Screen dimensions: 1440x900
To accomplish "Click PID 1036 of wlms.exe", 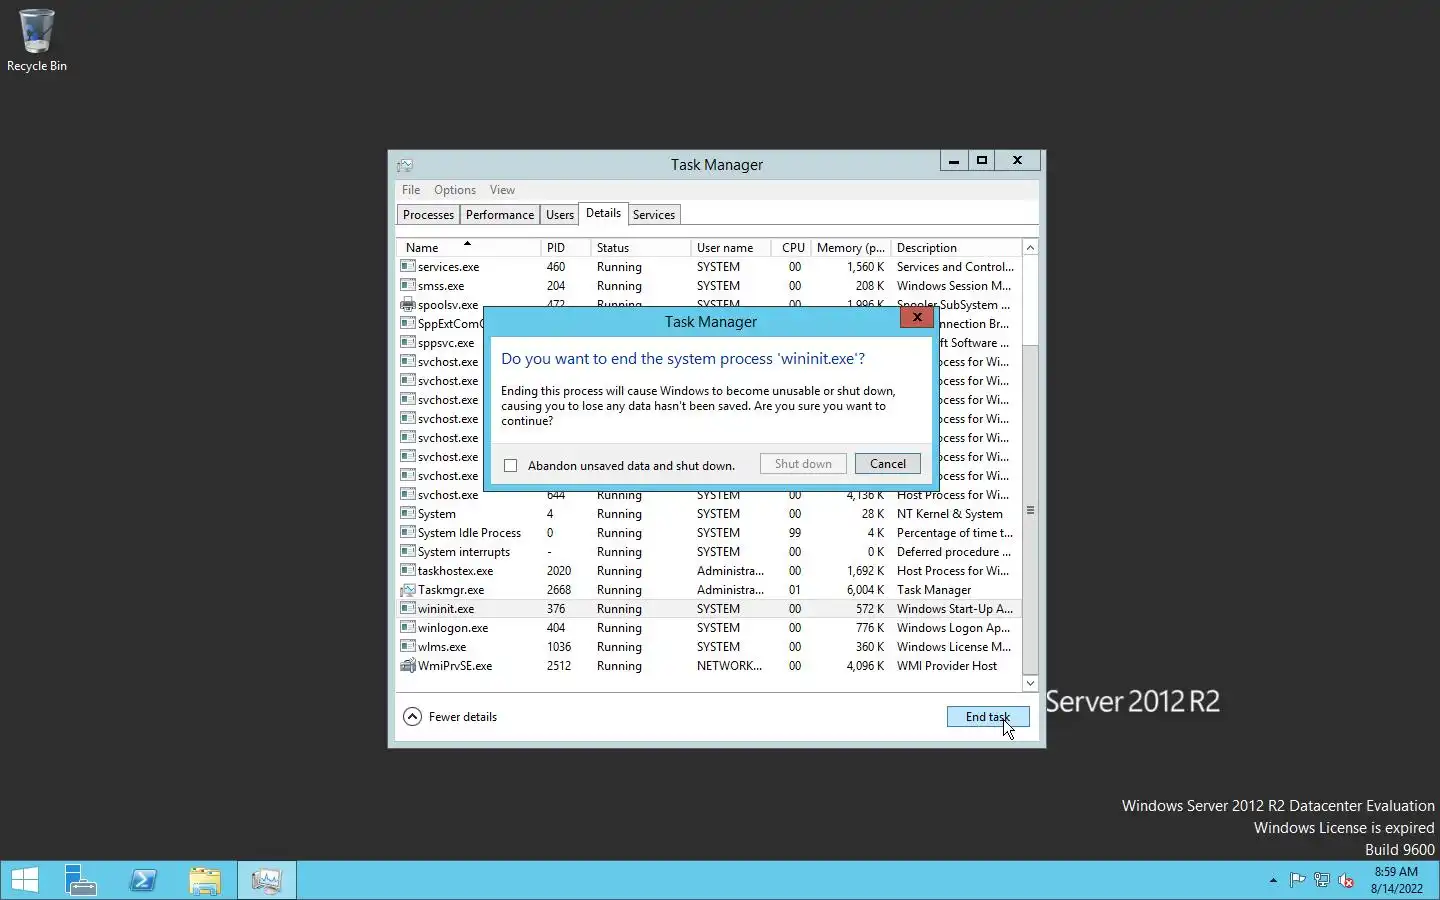I will pyautogui.click(x=559, y=647).
